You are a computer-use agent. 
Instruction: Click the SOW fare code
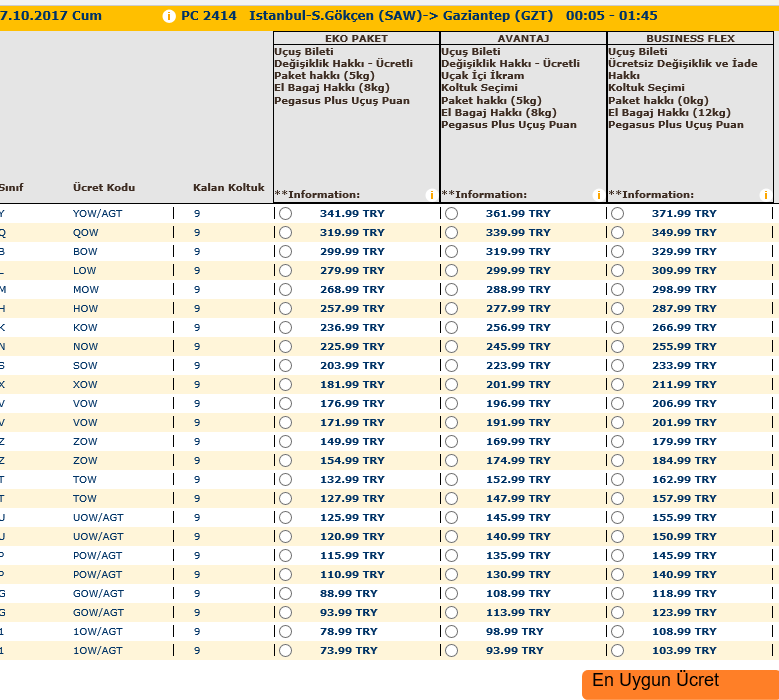[x=85, y=366]
